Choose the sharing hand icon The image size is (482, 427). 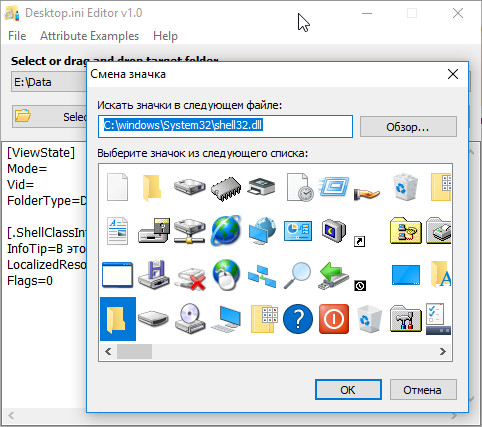(367, 193)
